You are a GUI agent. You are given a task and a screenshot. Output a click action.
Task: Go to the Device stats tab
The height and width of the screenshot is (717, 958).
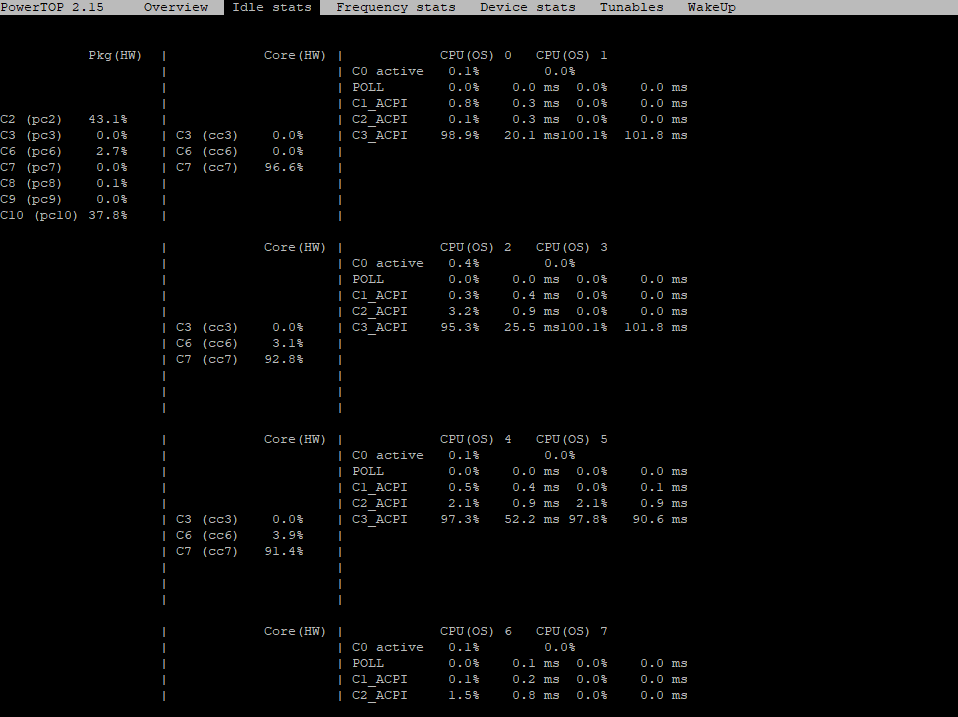pos(527,7)
